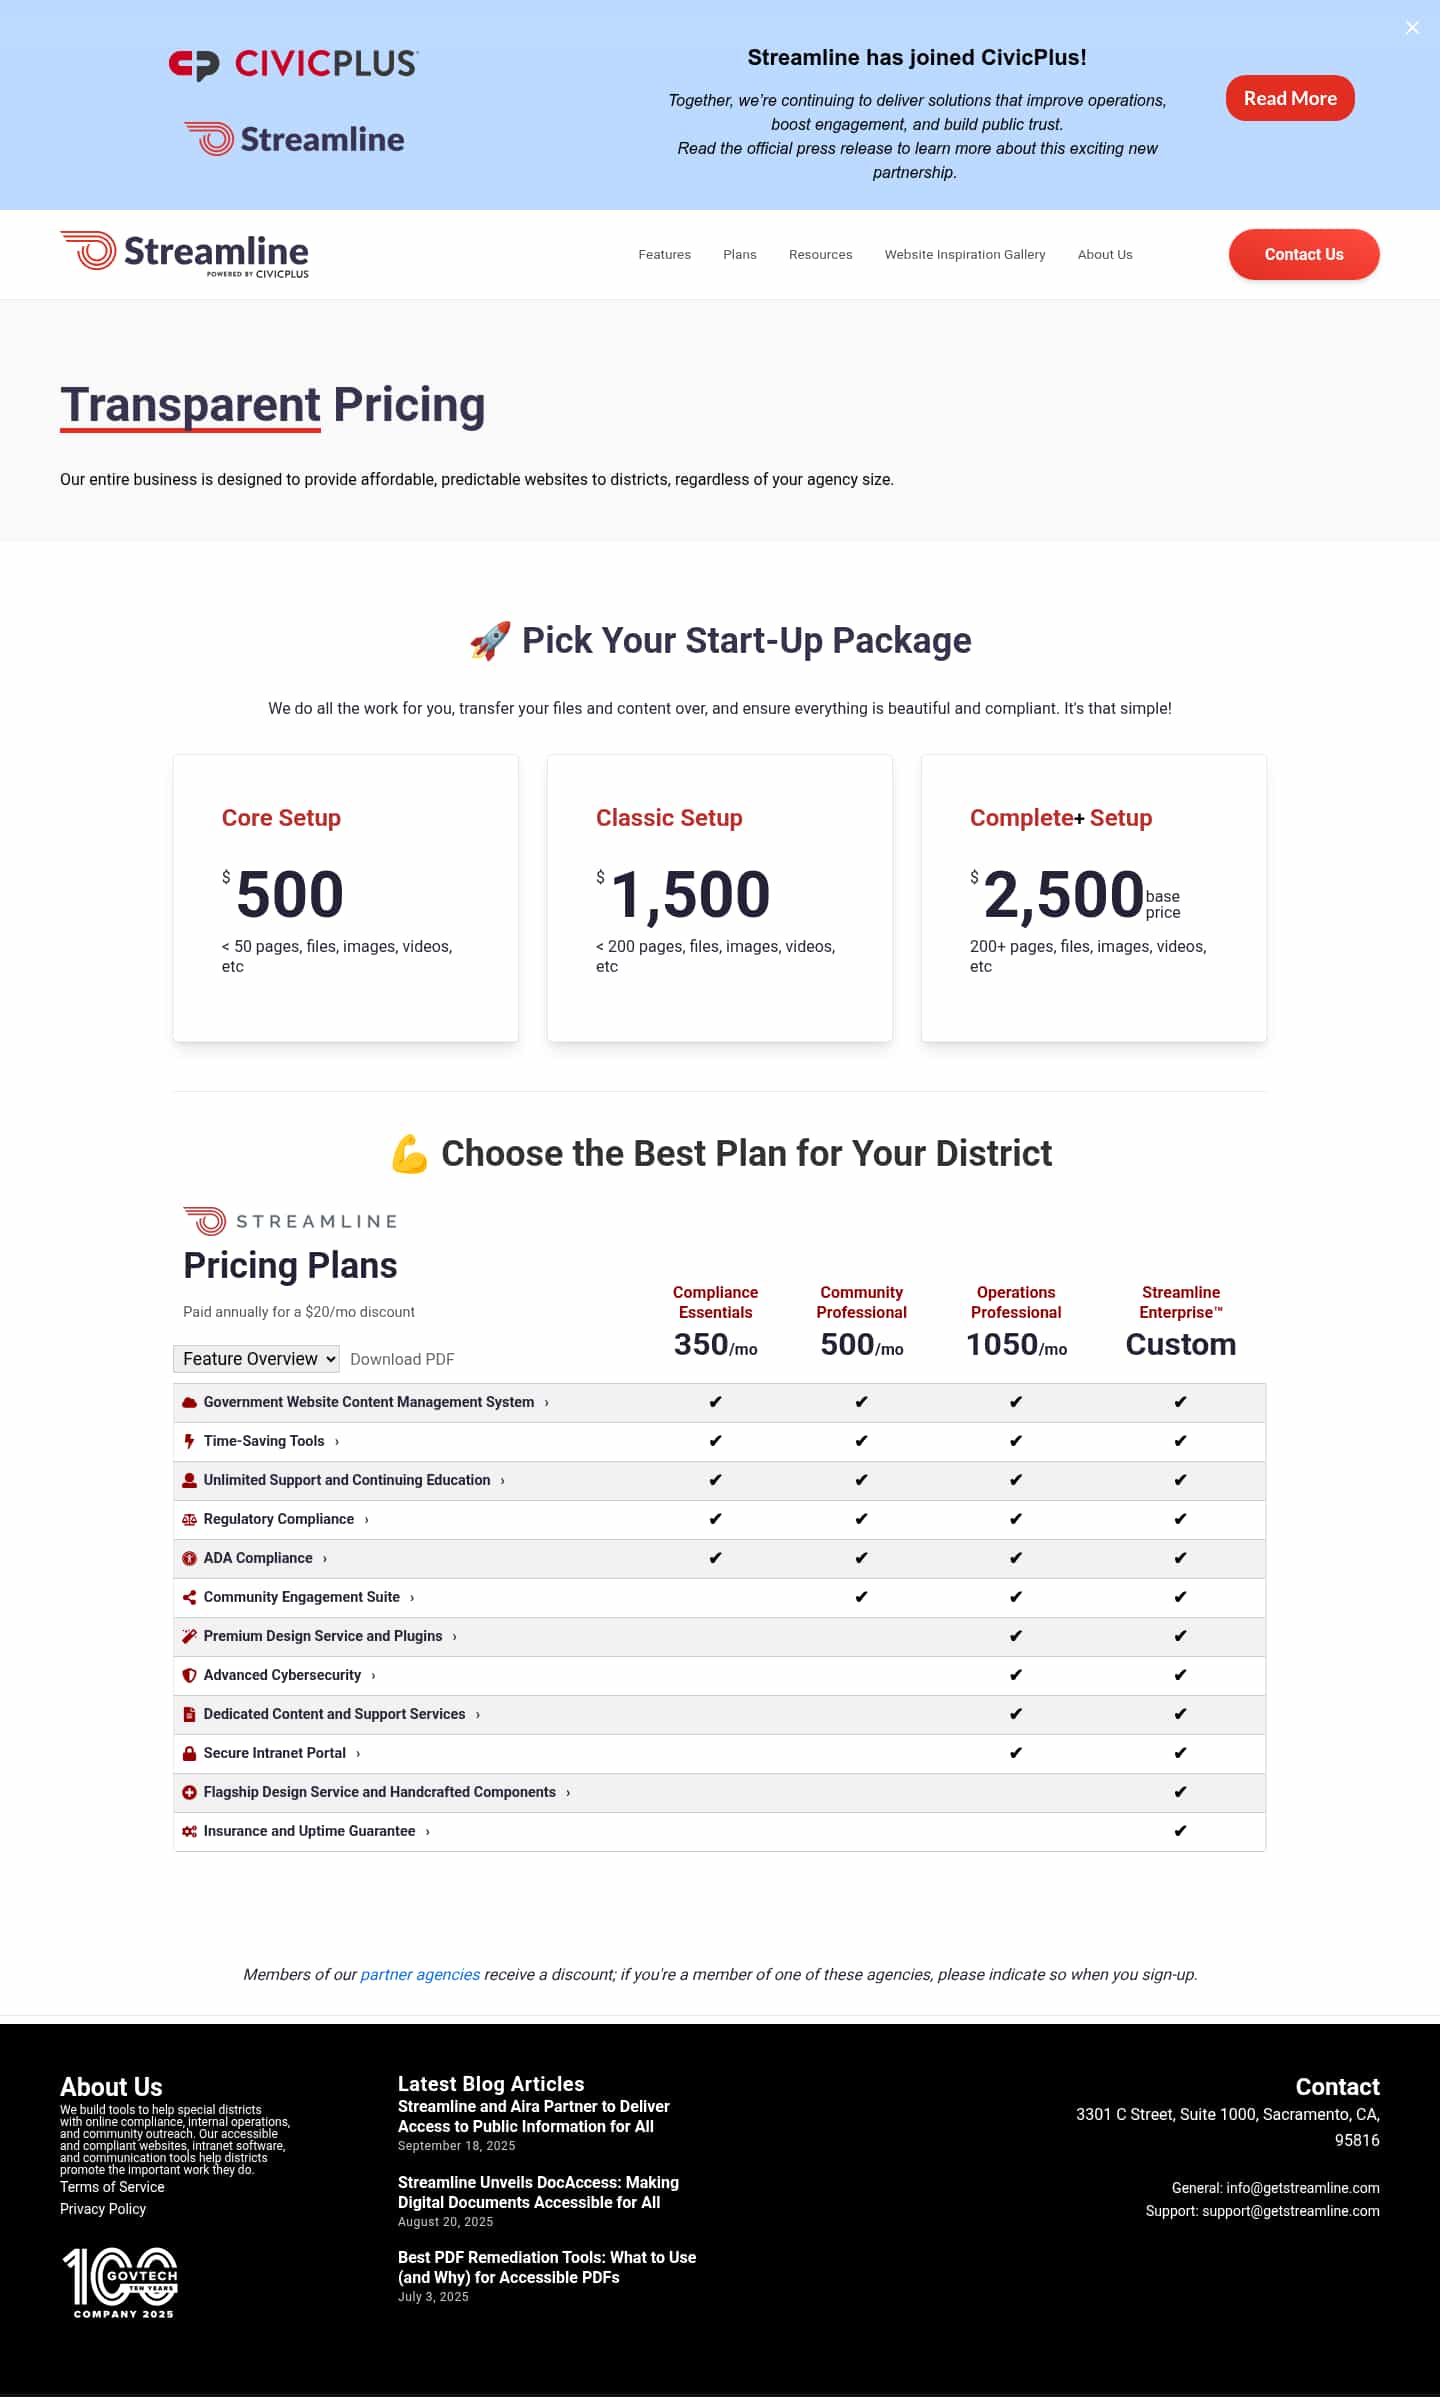Expand Insurance and Uptime Guarantee details
1440x2398 pixels.
[310, 1832]
